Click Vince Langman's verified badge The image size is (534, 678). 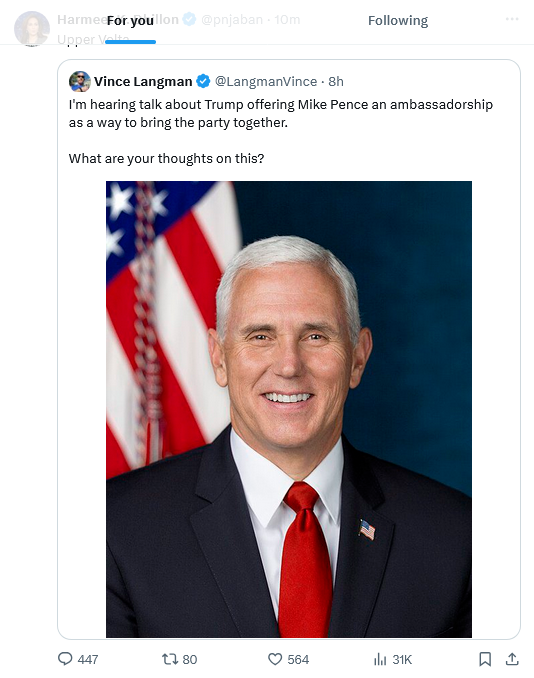click(x=203, y=81)
